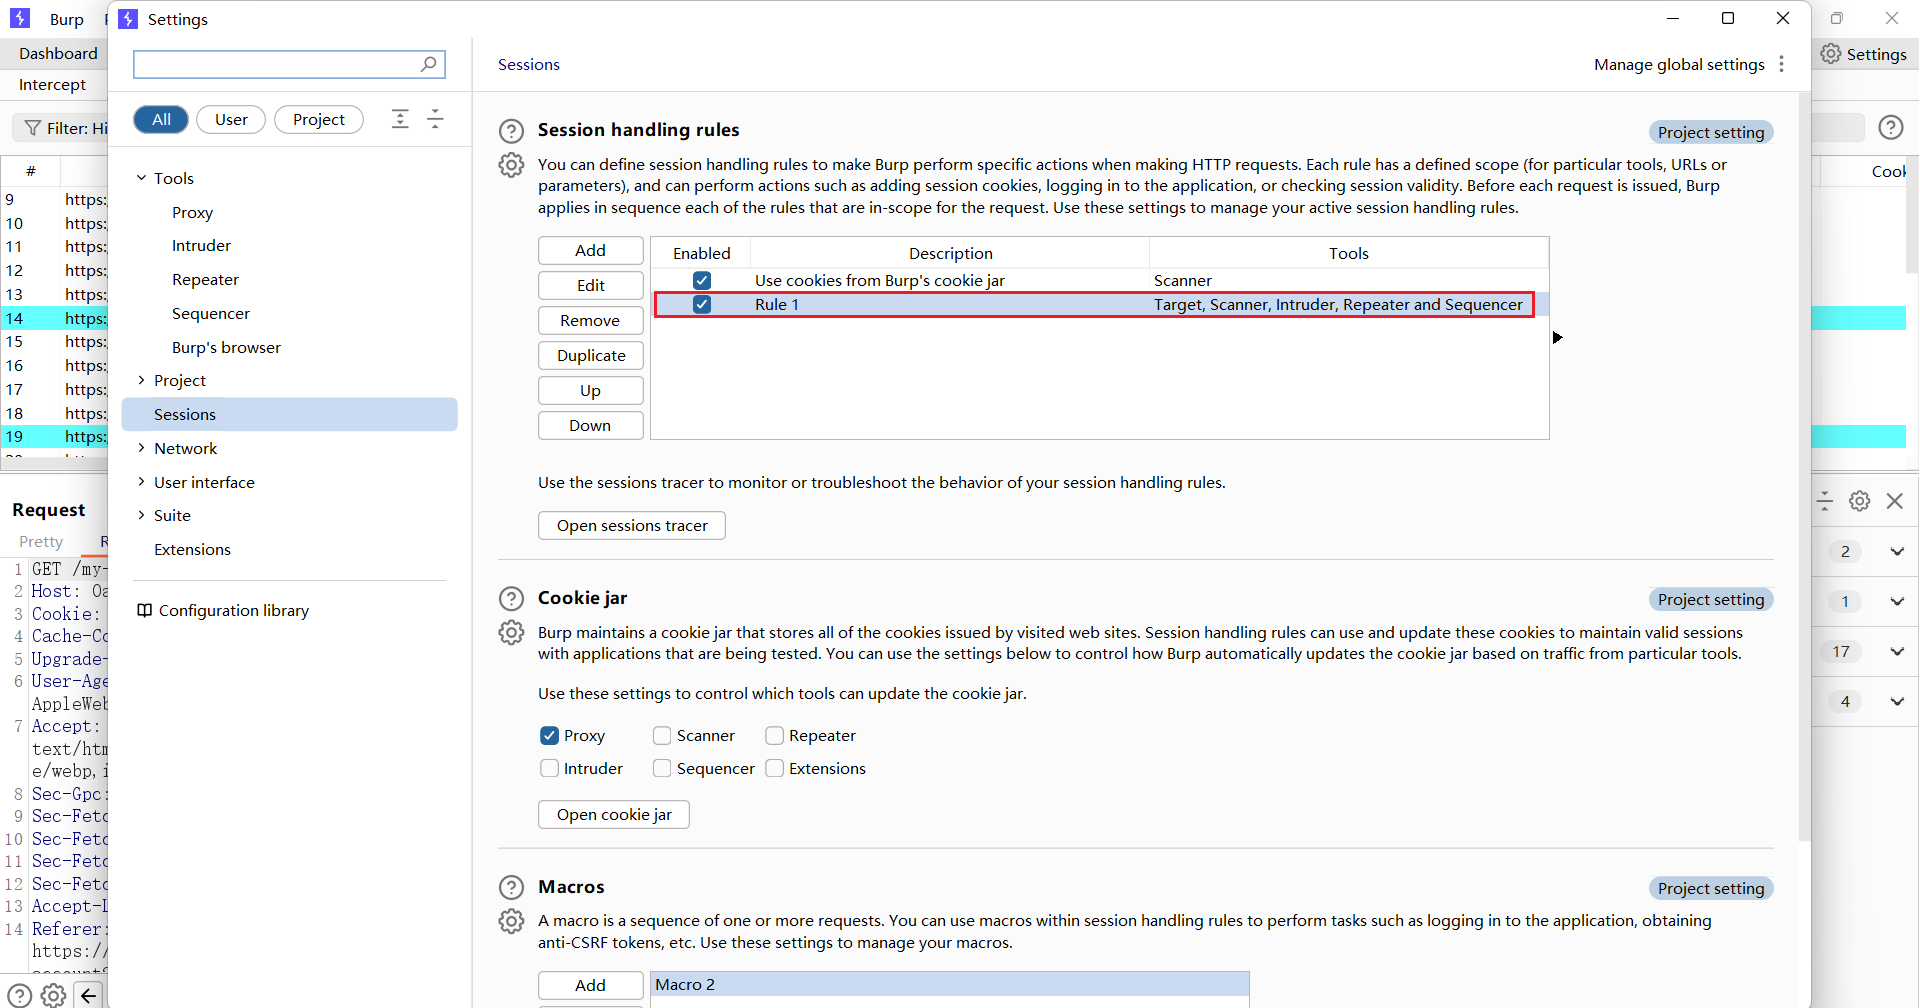
Task: Select the Project filter tab
Action: click(x=319, y=119)
